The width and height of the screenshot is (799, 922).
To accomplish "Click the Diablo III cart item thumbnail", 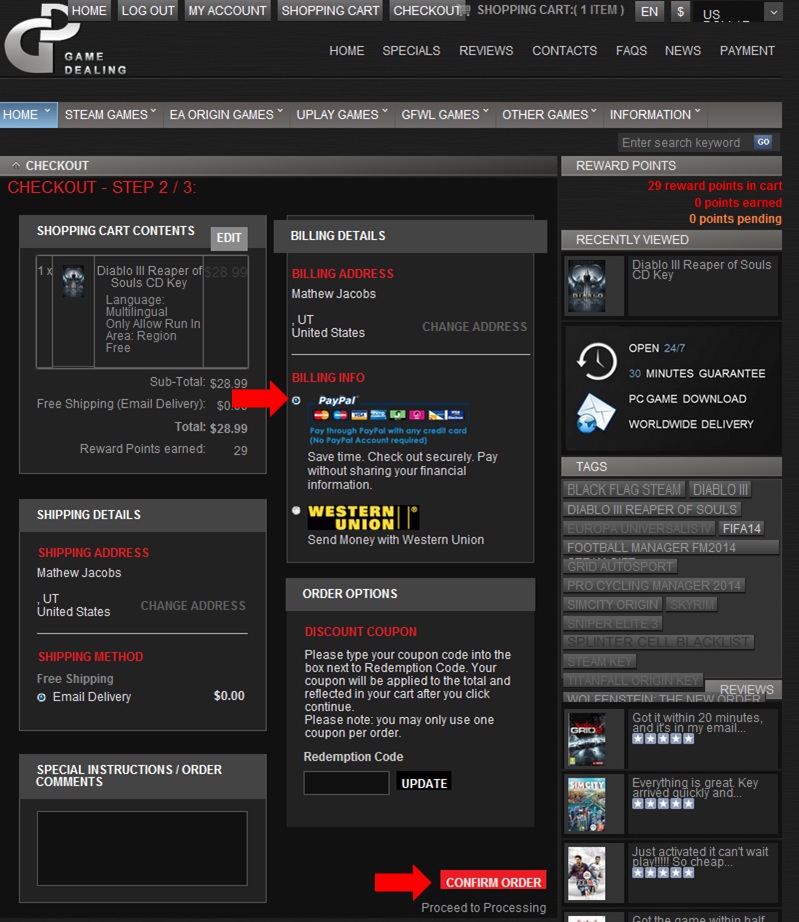I will click(x=73, y=282).
